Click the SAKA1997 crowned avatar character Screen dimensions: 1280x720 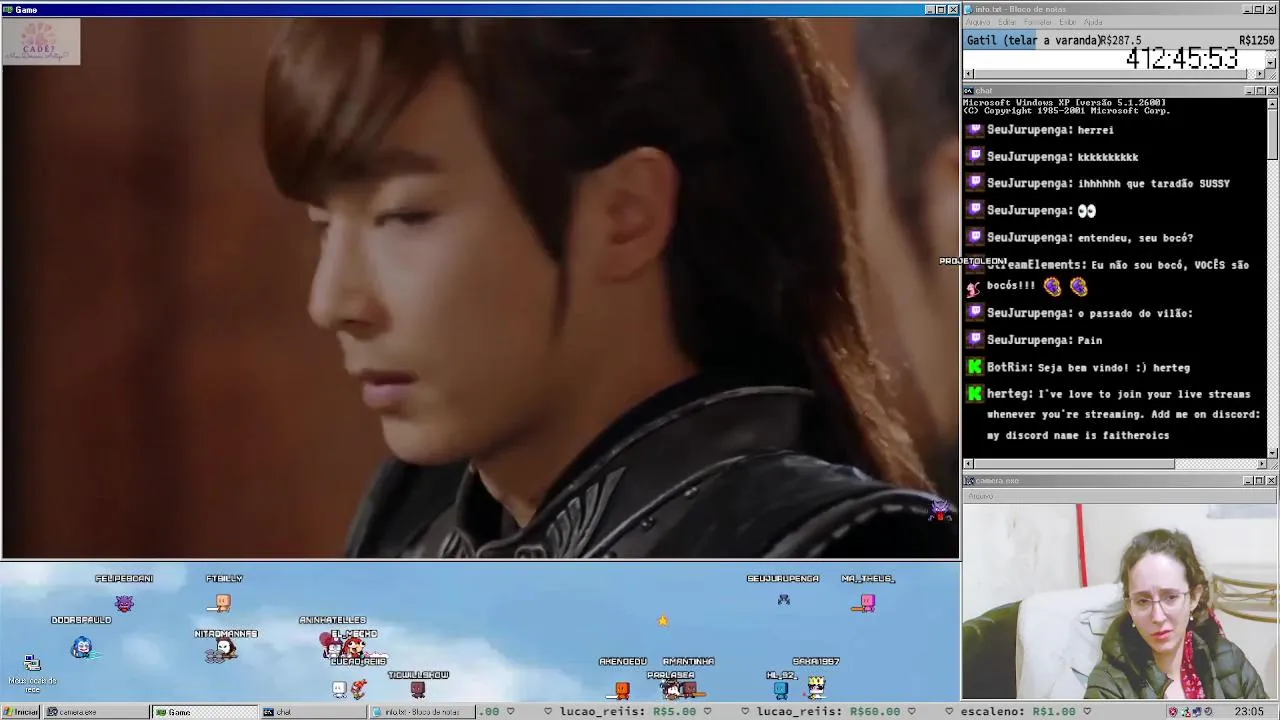tap(817, 687)
